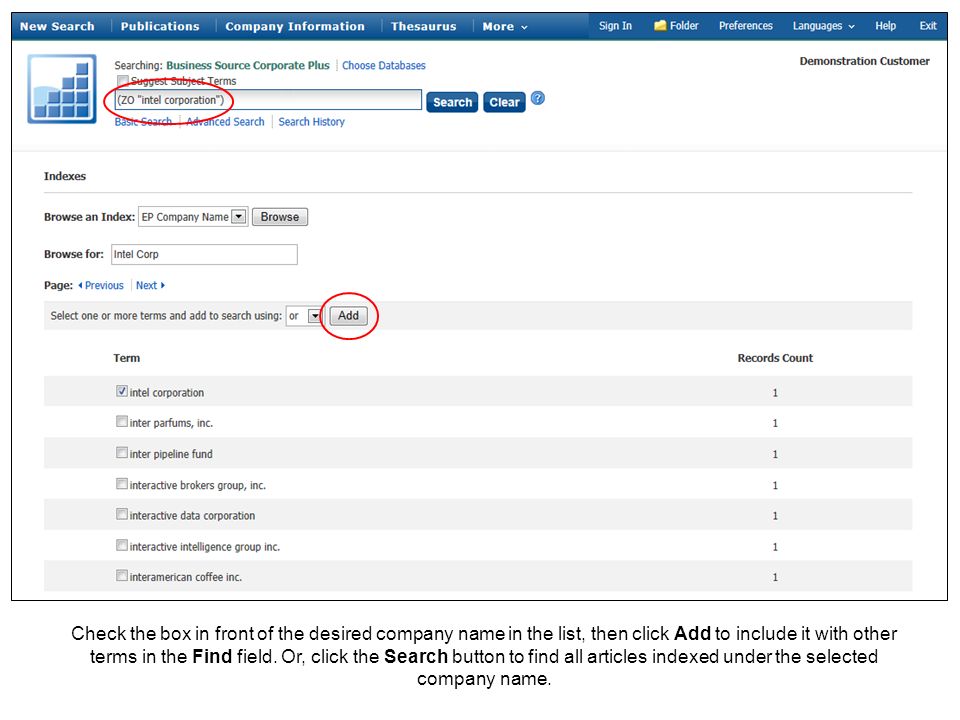The image size is (960, 720).
Task: Click the interactive data corporation term text
Action: point(192,516)
